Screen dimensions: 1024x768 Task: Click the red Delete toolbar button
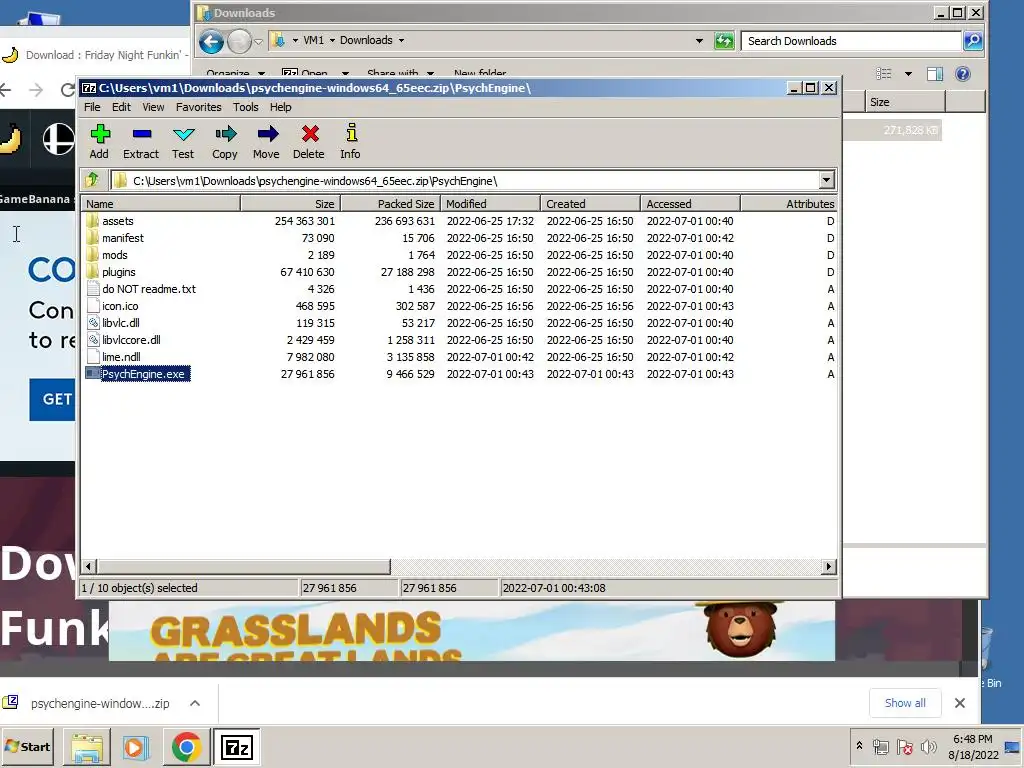[309, 142]
